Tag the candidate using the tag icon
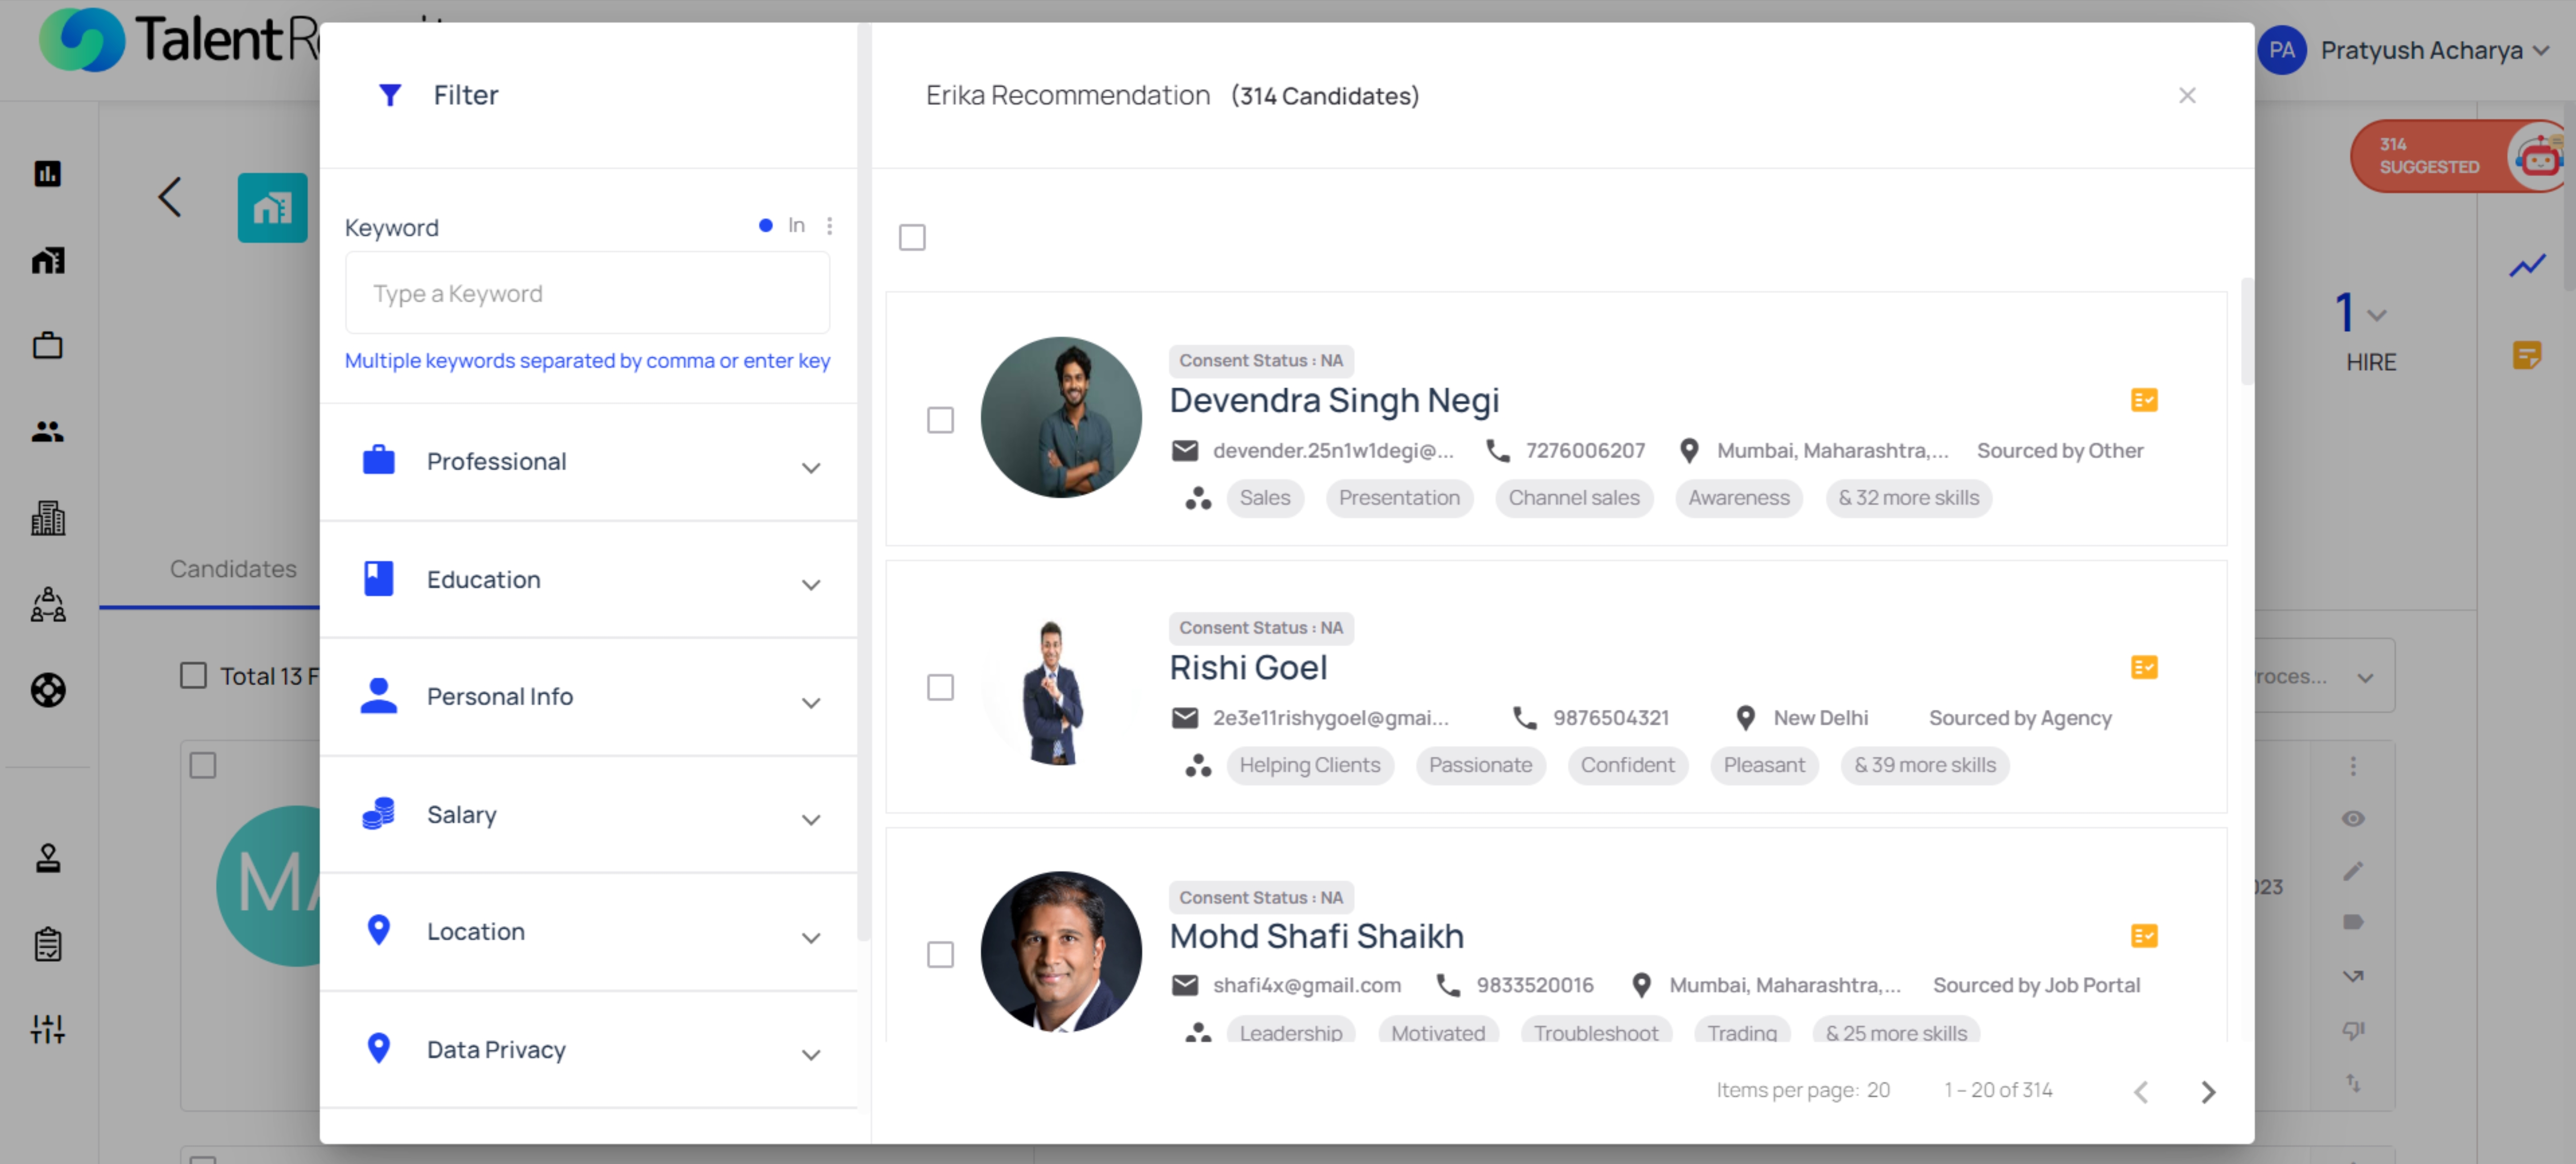The width and height of the screenshot is (2576, 1164). click(x=2354, y=922)
